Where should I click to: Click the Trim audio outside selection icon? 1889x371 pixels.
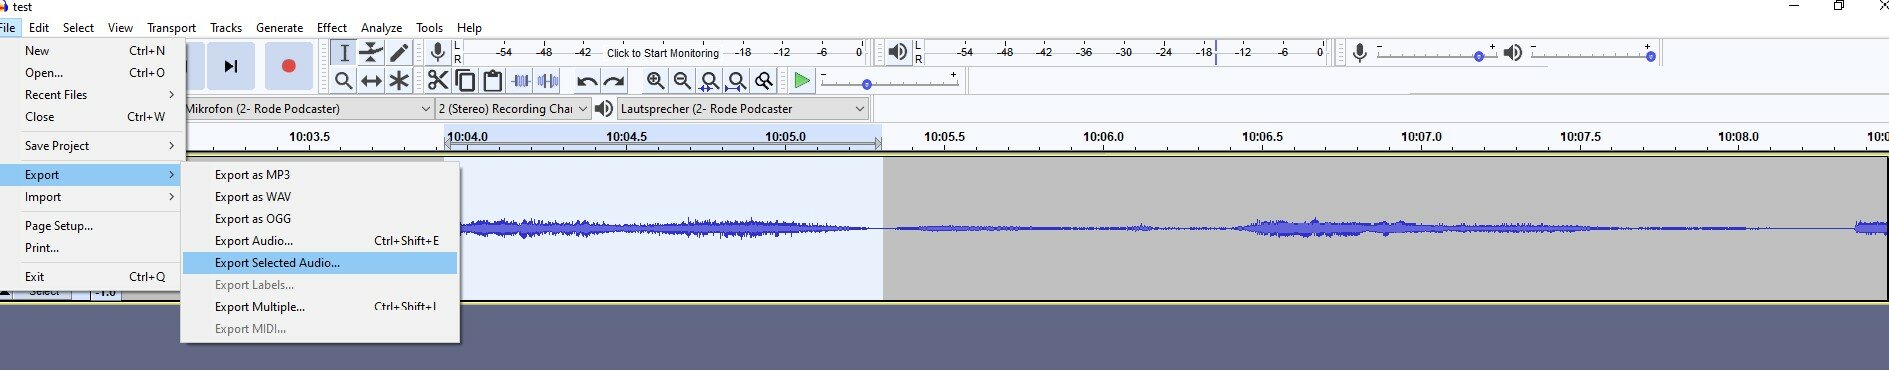[x=520, y=81]
